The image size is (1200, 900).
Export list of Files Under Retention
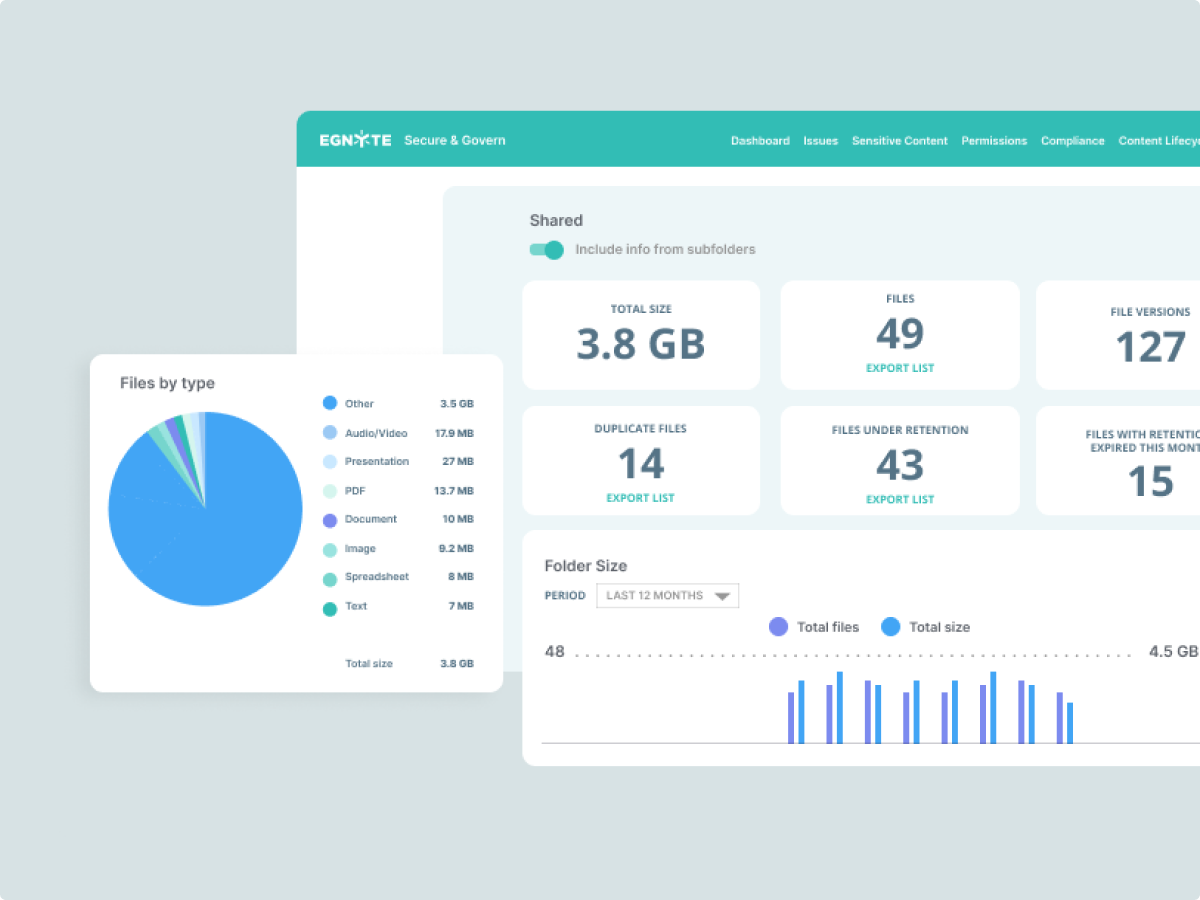(x=900, y=499)
